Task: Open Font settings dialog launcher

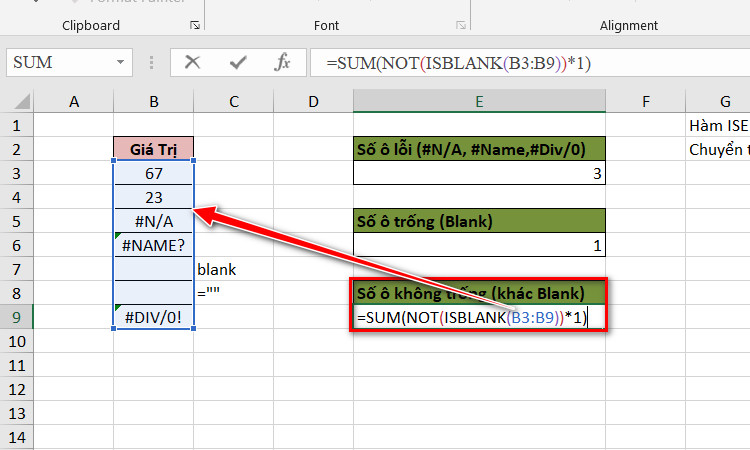Action: point(461,25)
